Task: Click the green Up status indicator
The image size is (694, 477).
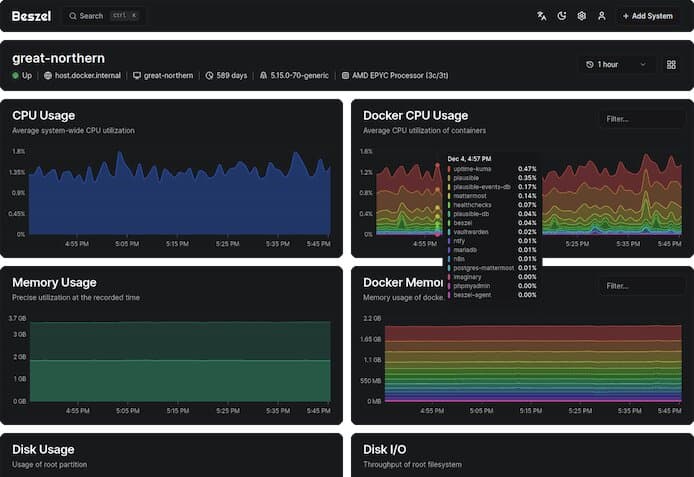Action: pos(15,76)
